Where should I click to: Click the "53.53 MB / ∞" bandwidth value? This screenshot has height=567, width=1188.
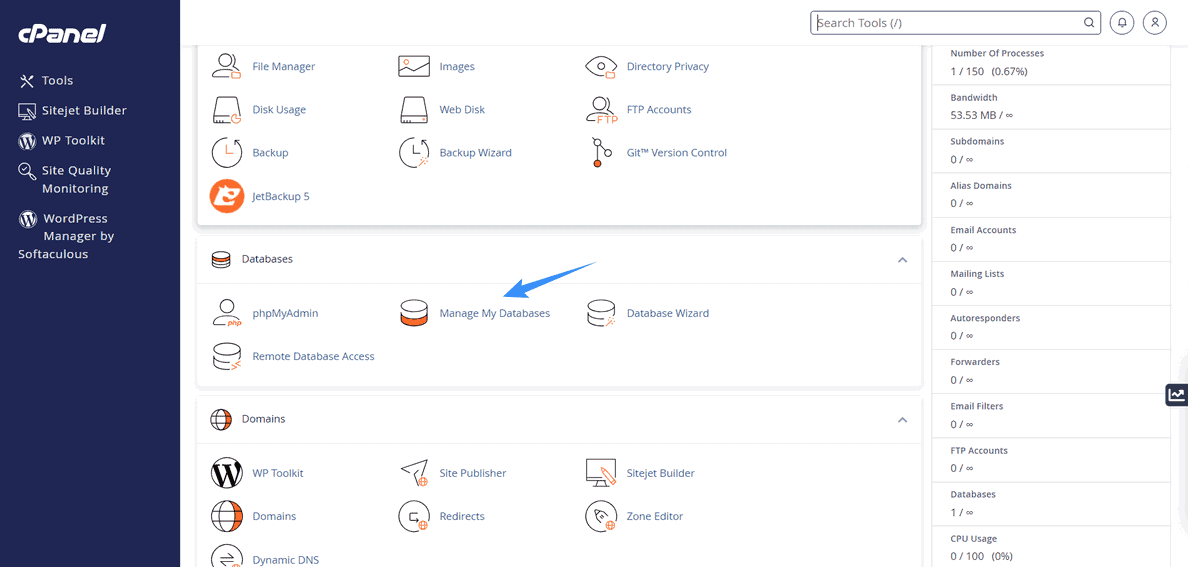[x=981, y=115]
